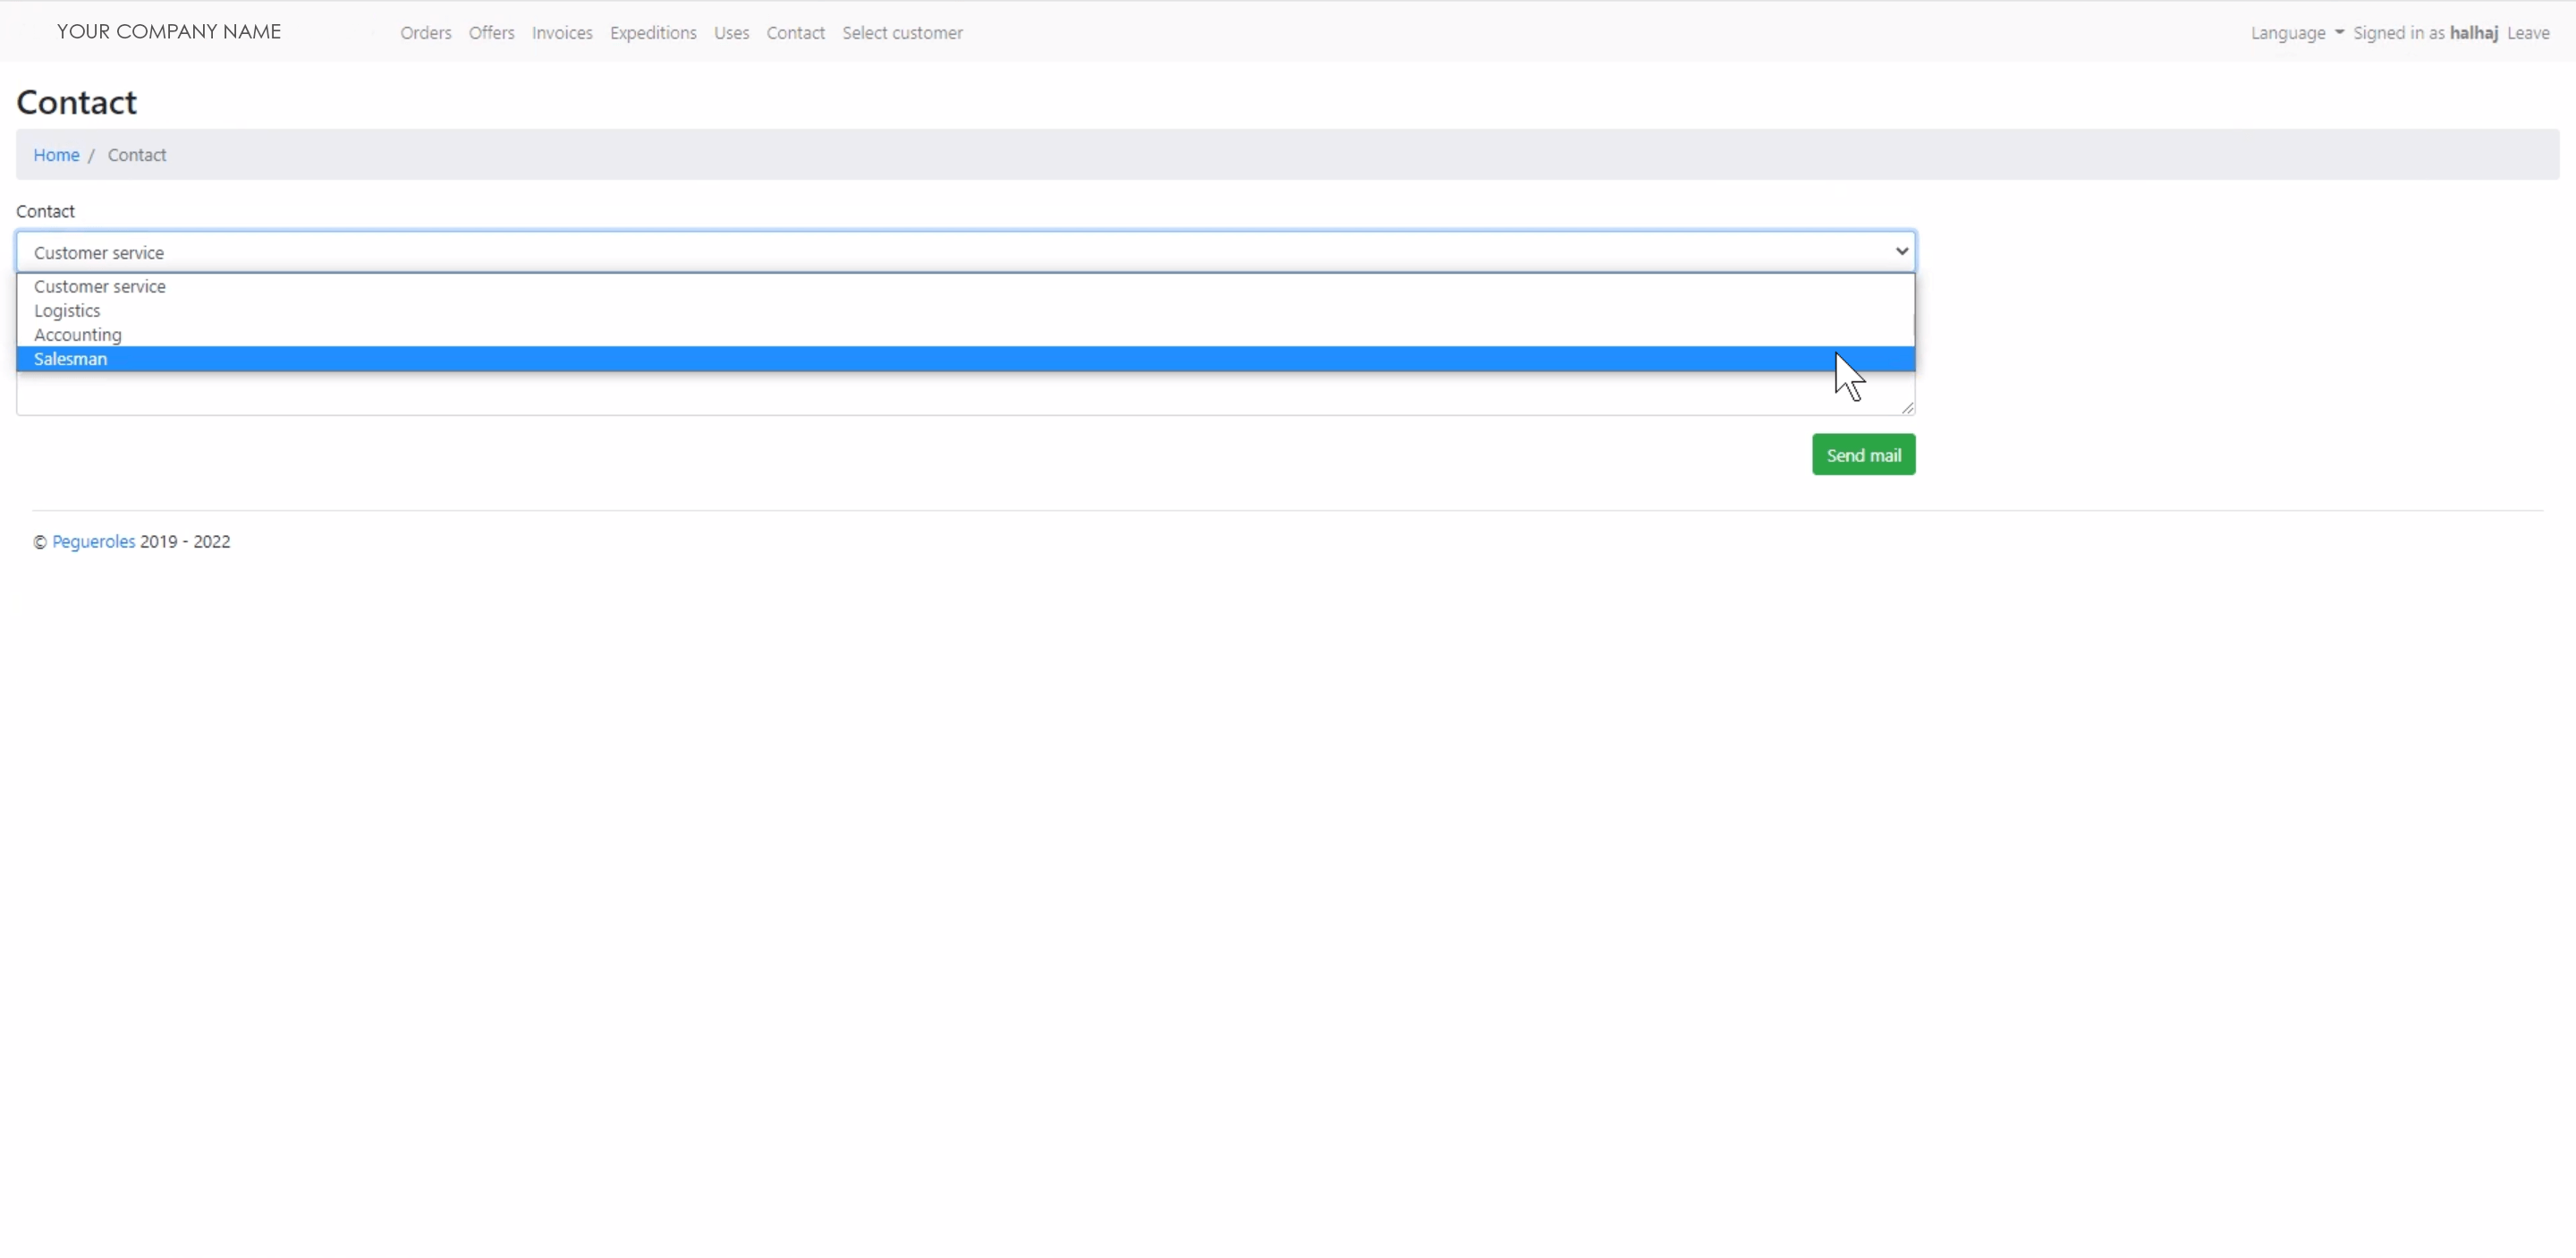Click the Leave sign-out link
Viewport: 2576px width, 1258px height.
2527,33
